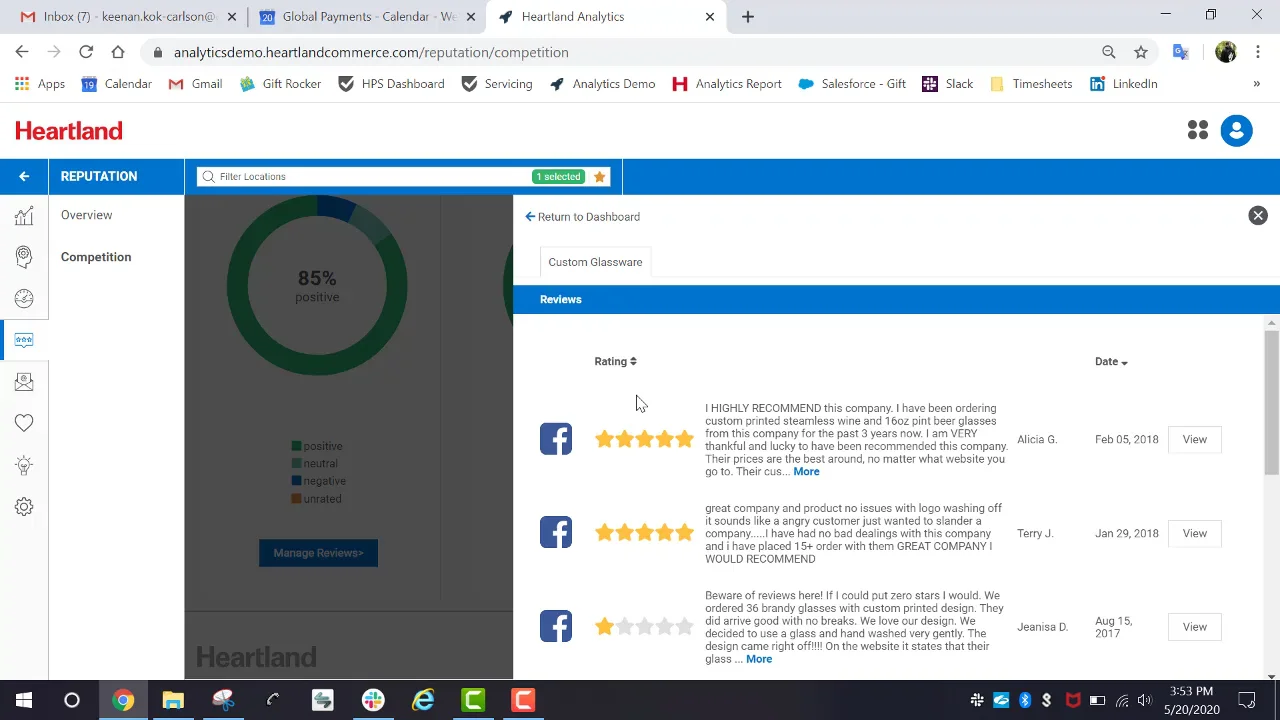Collapse sidebar with the back arrow

tap(24, 176)
